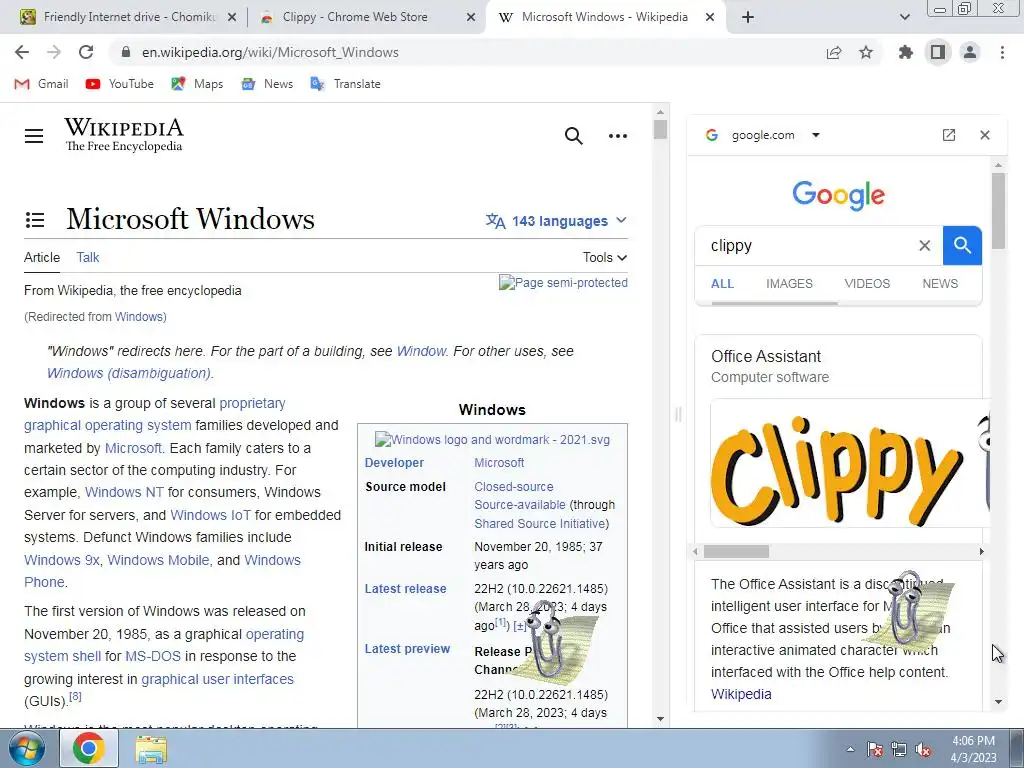Open the Closed-source infobox link

pyautogui.click(x=513, y=487)
